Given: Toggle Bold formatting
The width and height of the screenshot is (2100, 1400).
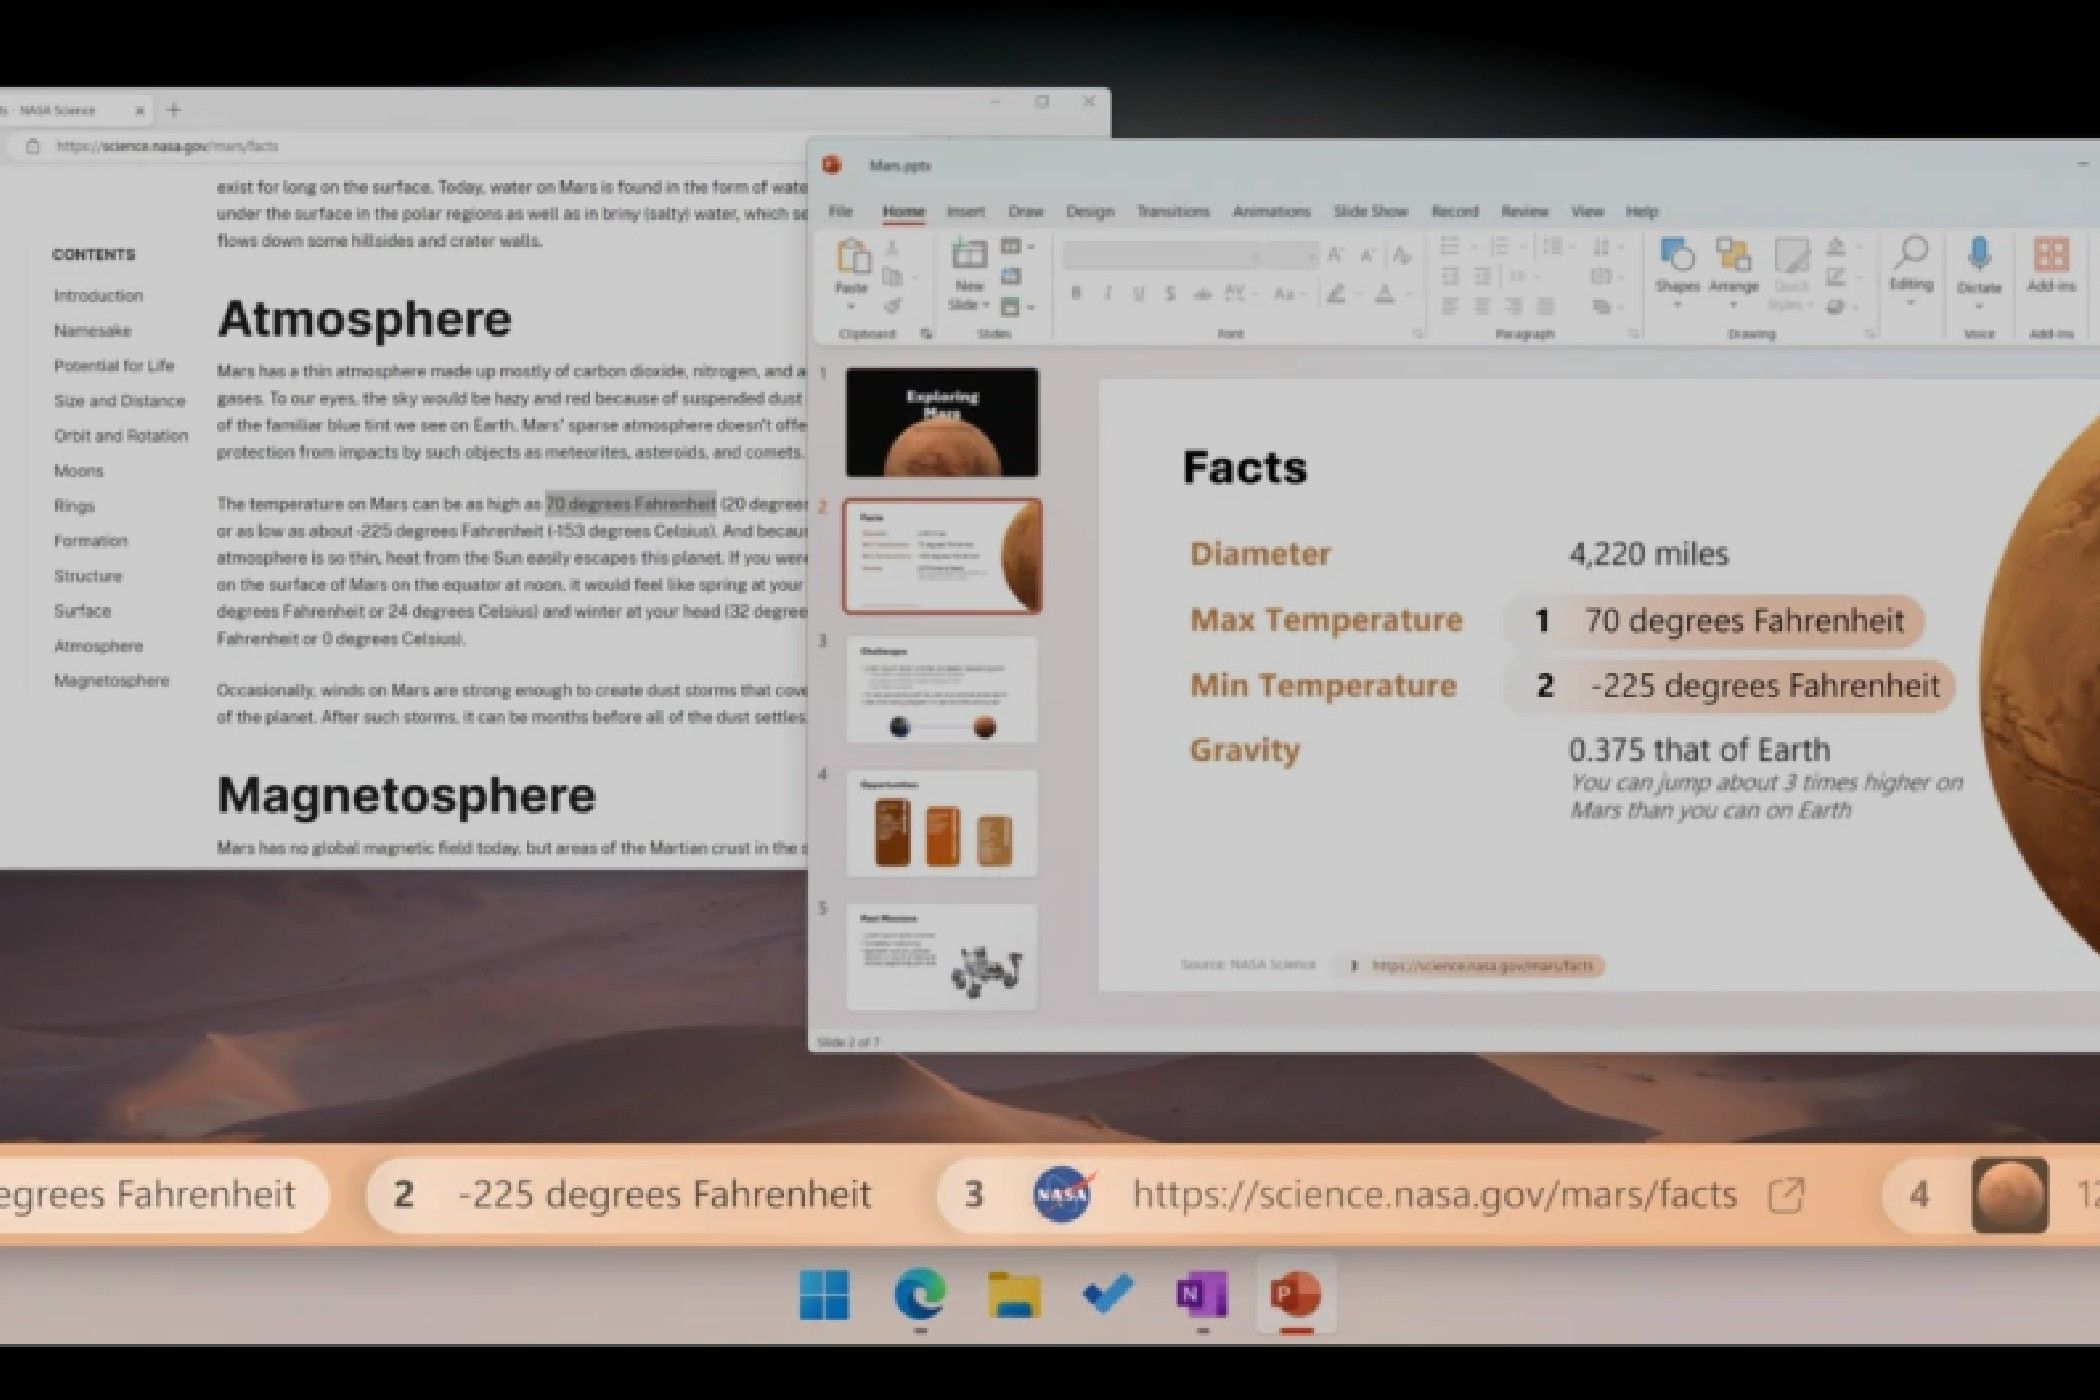Looking at the screenshot, I should point(1076,294).
